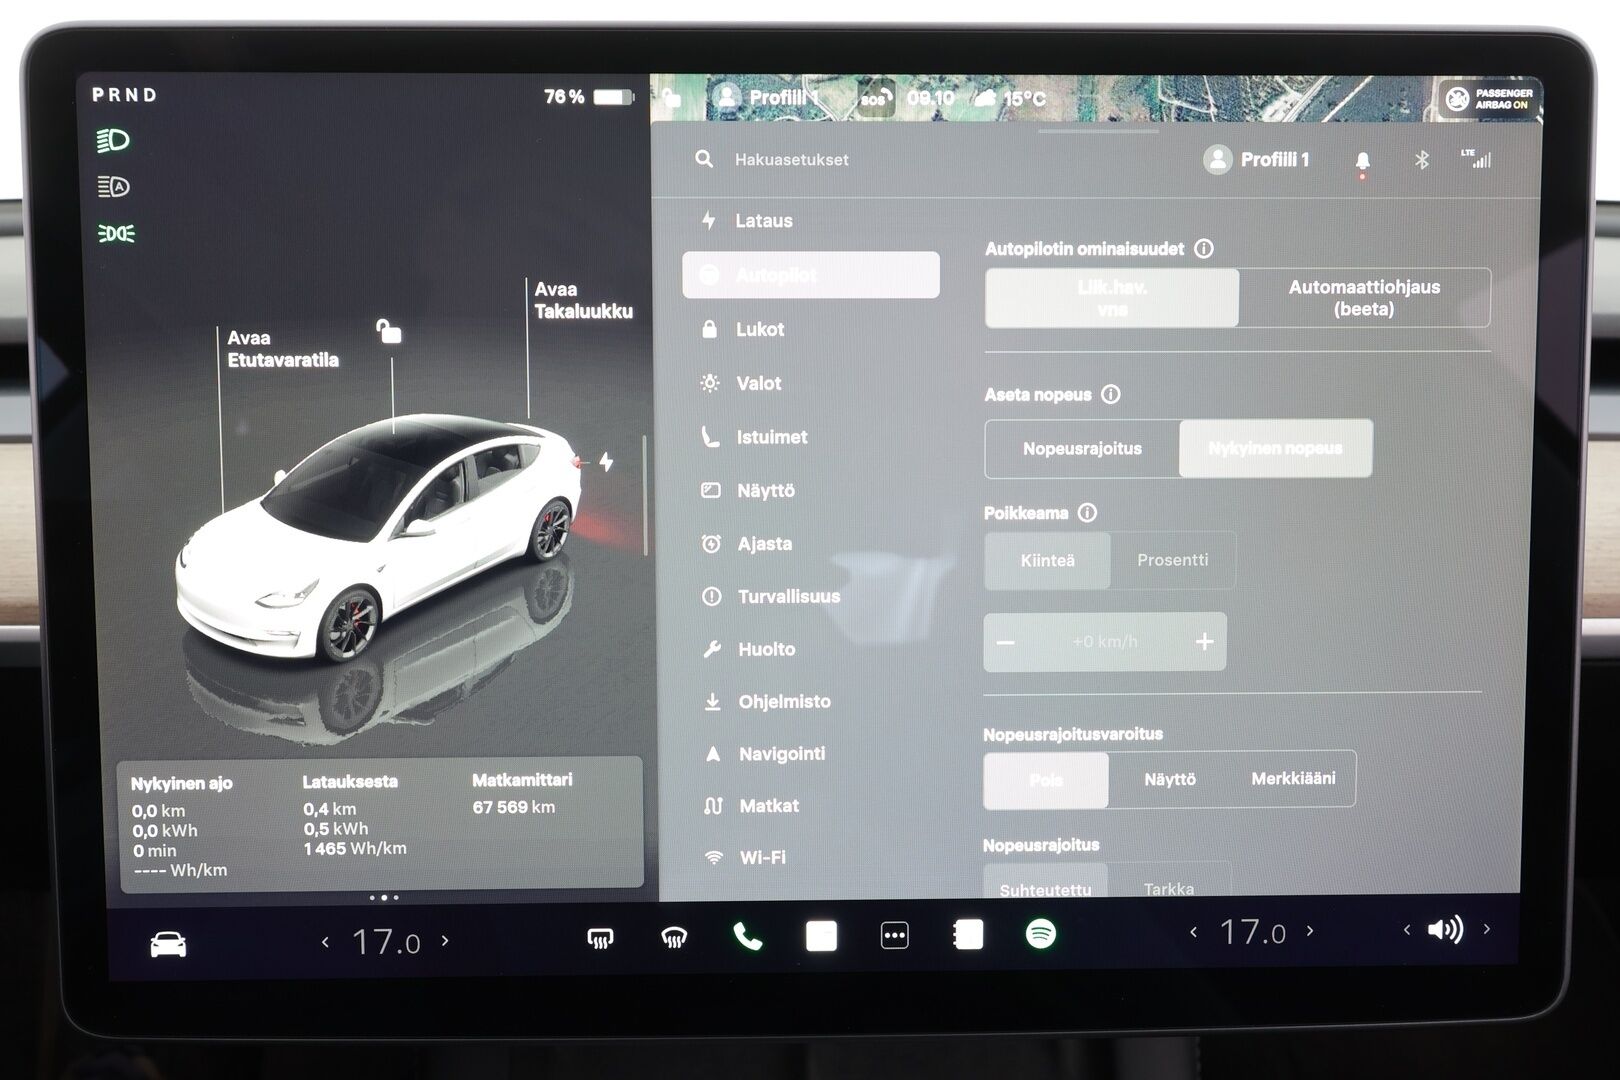Viewport: 1620px width, 1080px height.
Task: Select Prosentti offset mode
Action: tap(1175, 560)
